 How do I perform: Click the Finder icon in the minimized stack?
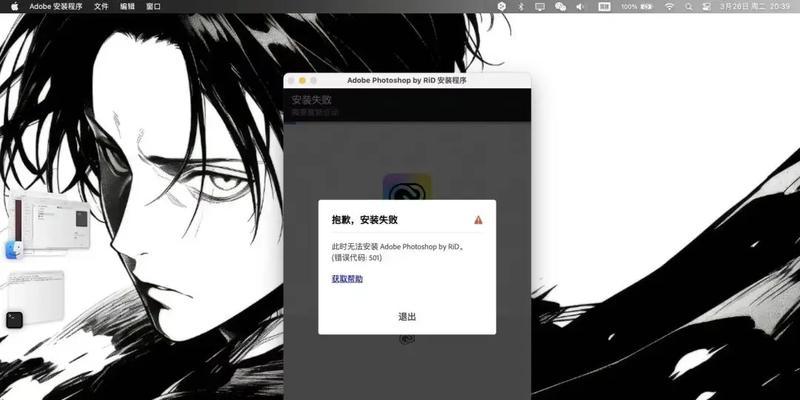pyautogui.click(x=14, y=250)
